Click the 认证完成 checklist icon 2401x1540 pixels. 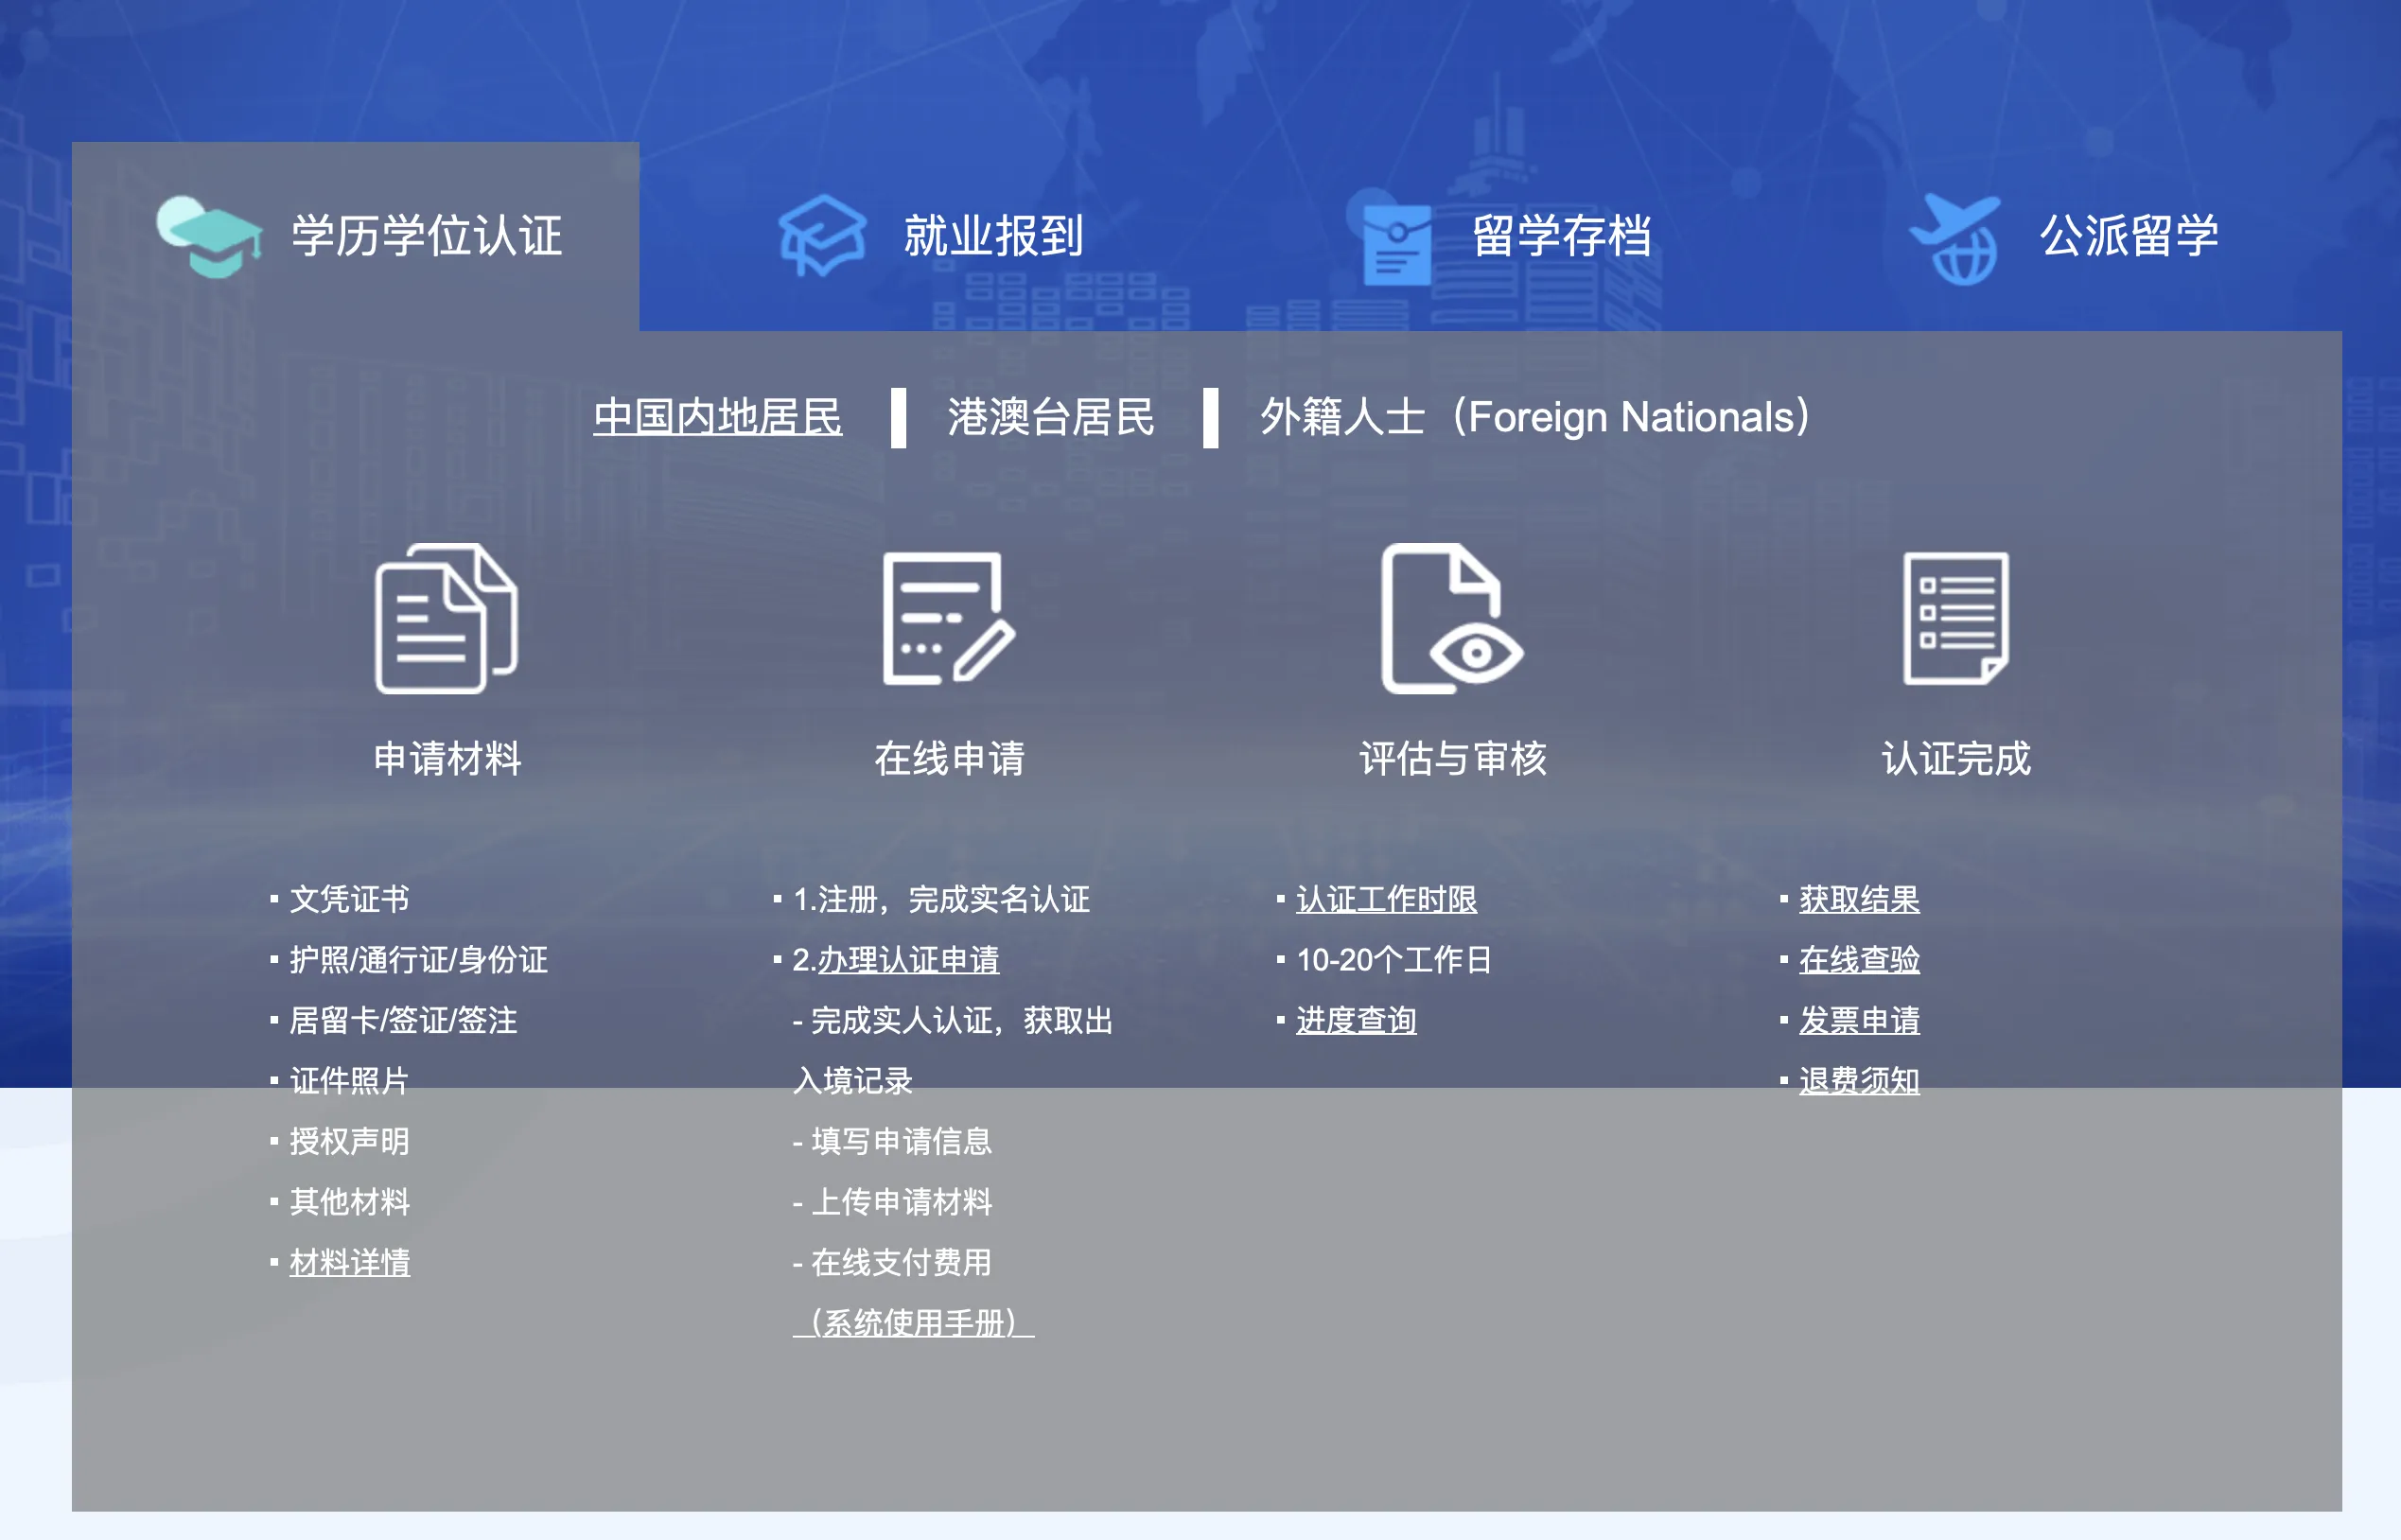click(x=1956, y=619)
